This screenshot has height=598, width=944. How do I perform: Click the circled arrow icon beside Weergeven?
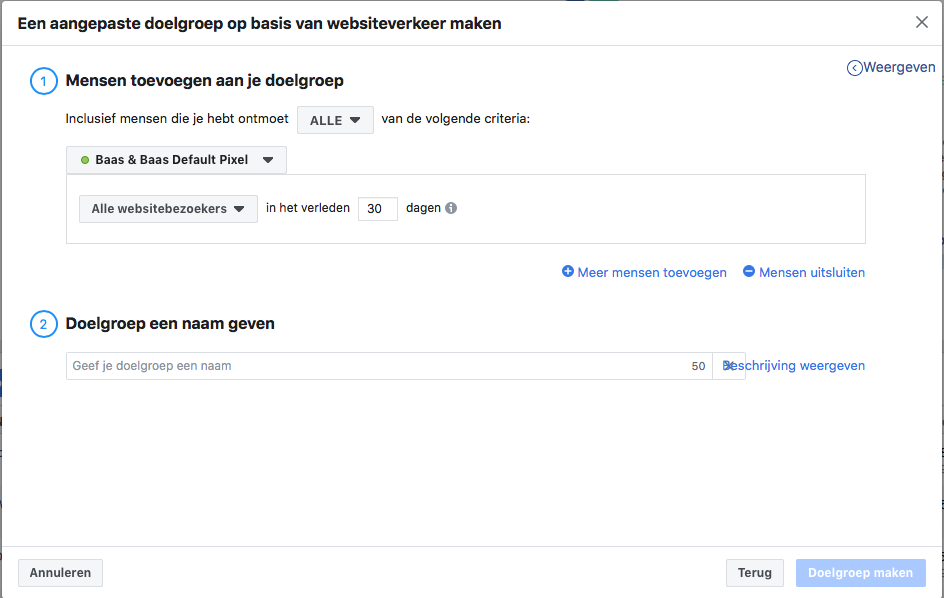854,68
